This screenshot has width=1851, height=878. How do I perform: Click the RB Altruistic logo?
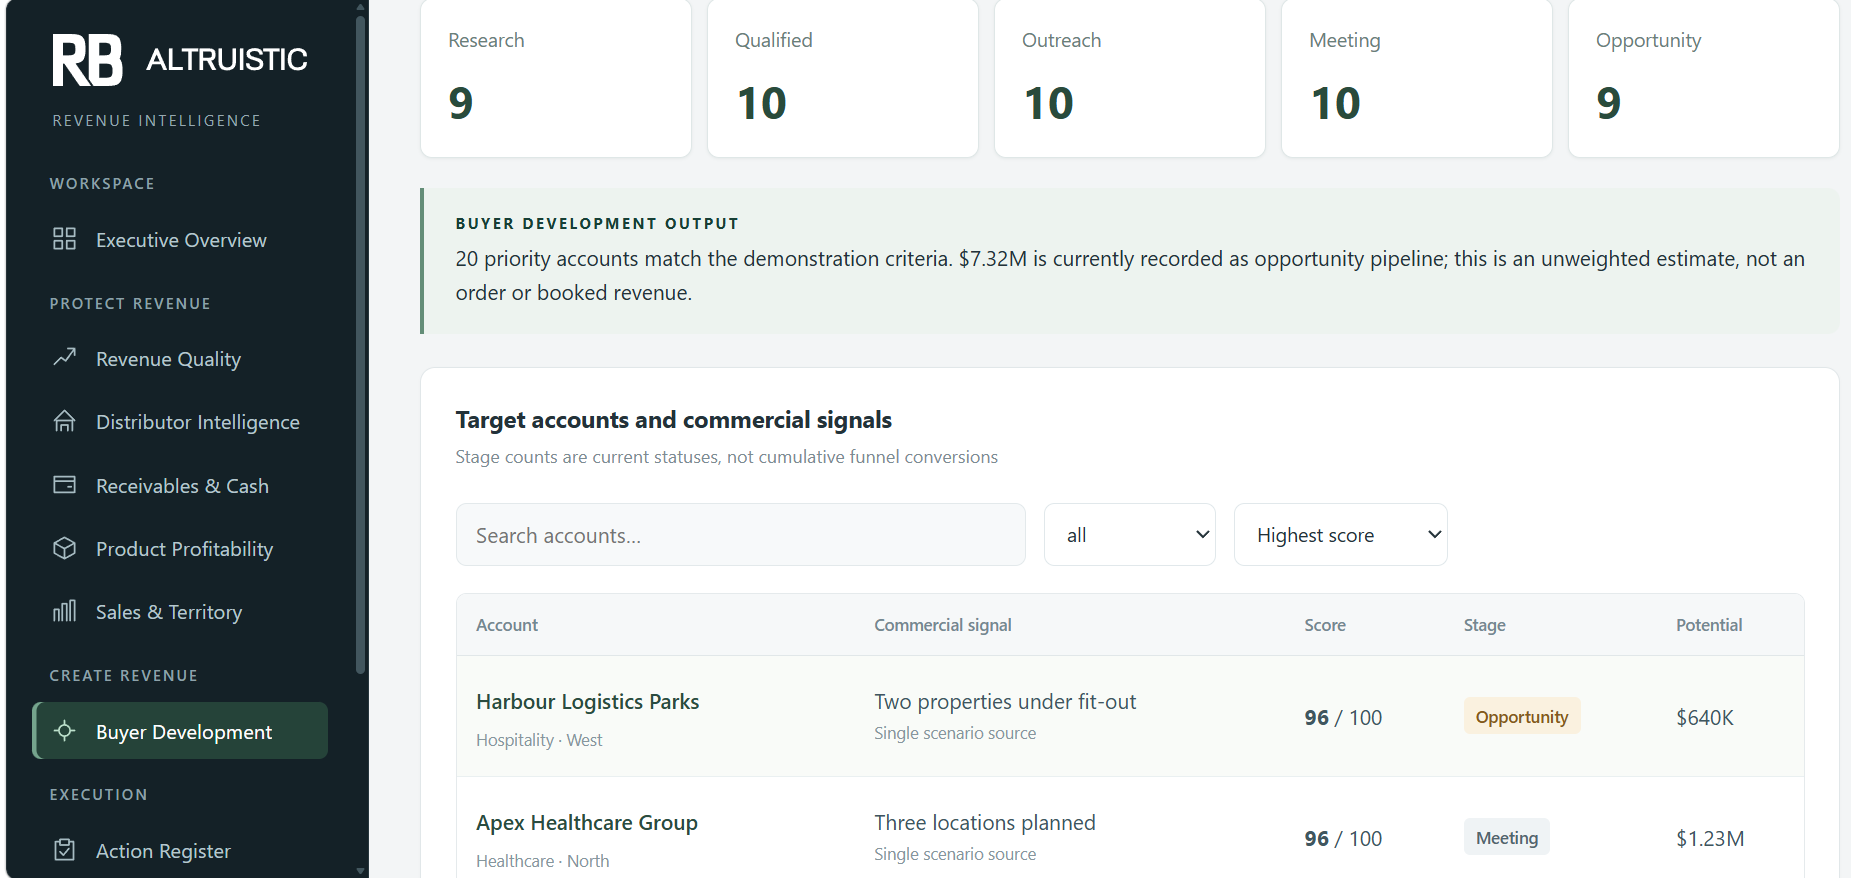[180, 60]
